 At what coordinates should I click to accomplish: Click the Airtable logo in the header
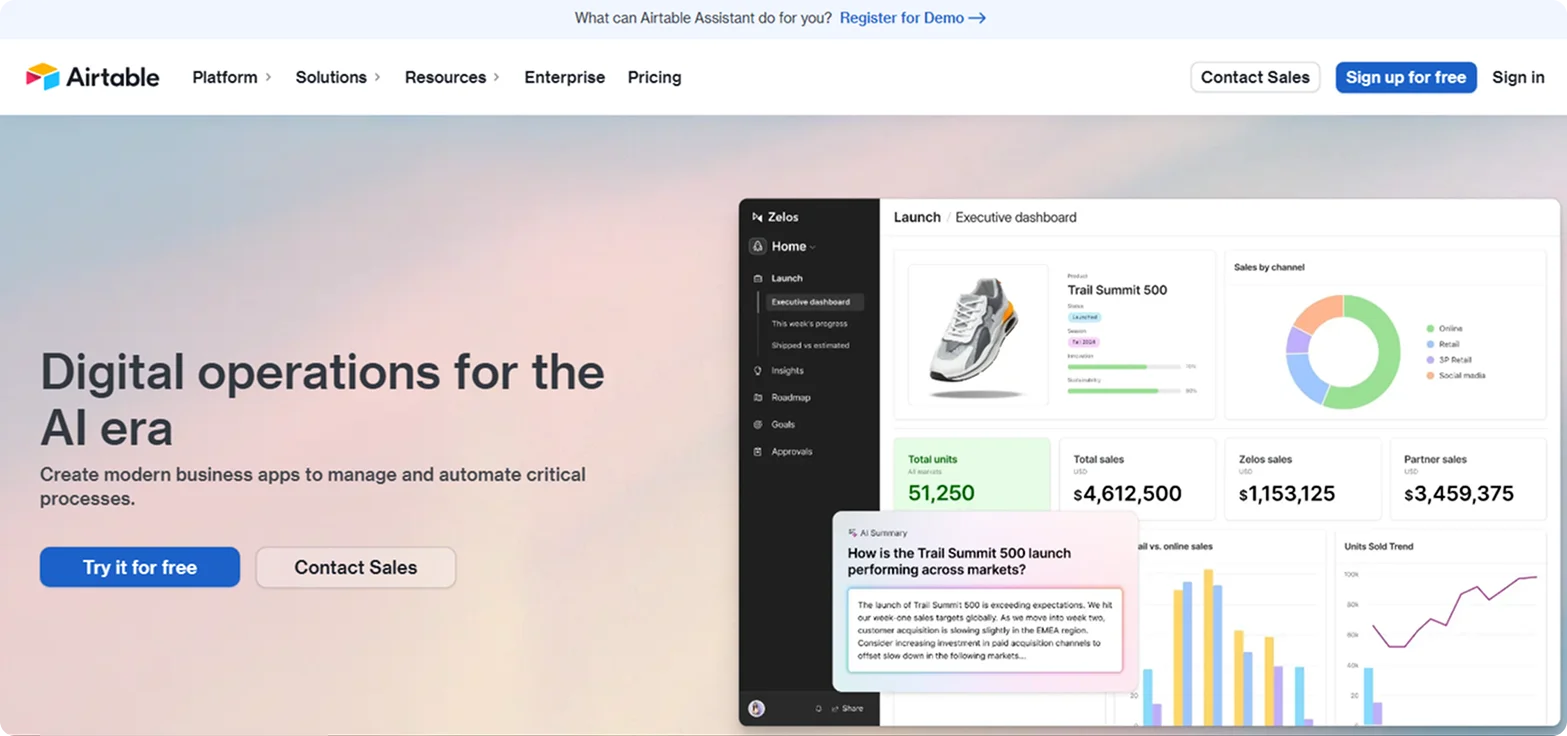92,77
